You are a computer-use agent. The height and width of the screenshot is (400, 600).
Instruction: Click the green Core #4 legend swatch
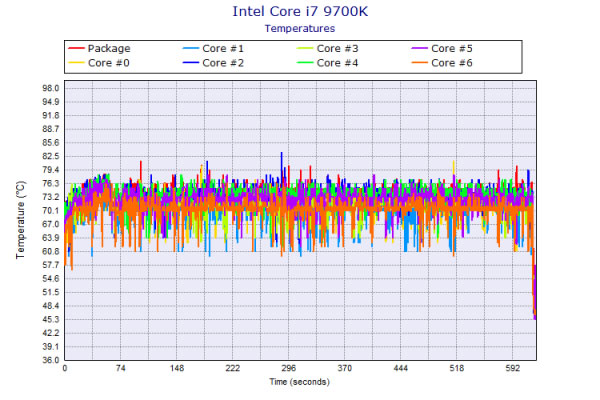point(305,63)
